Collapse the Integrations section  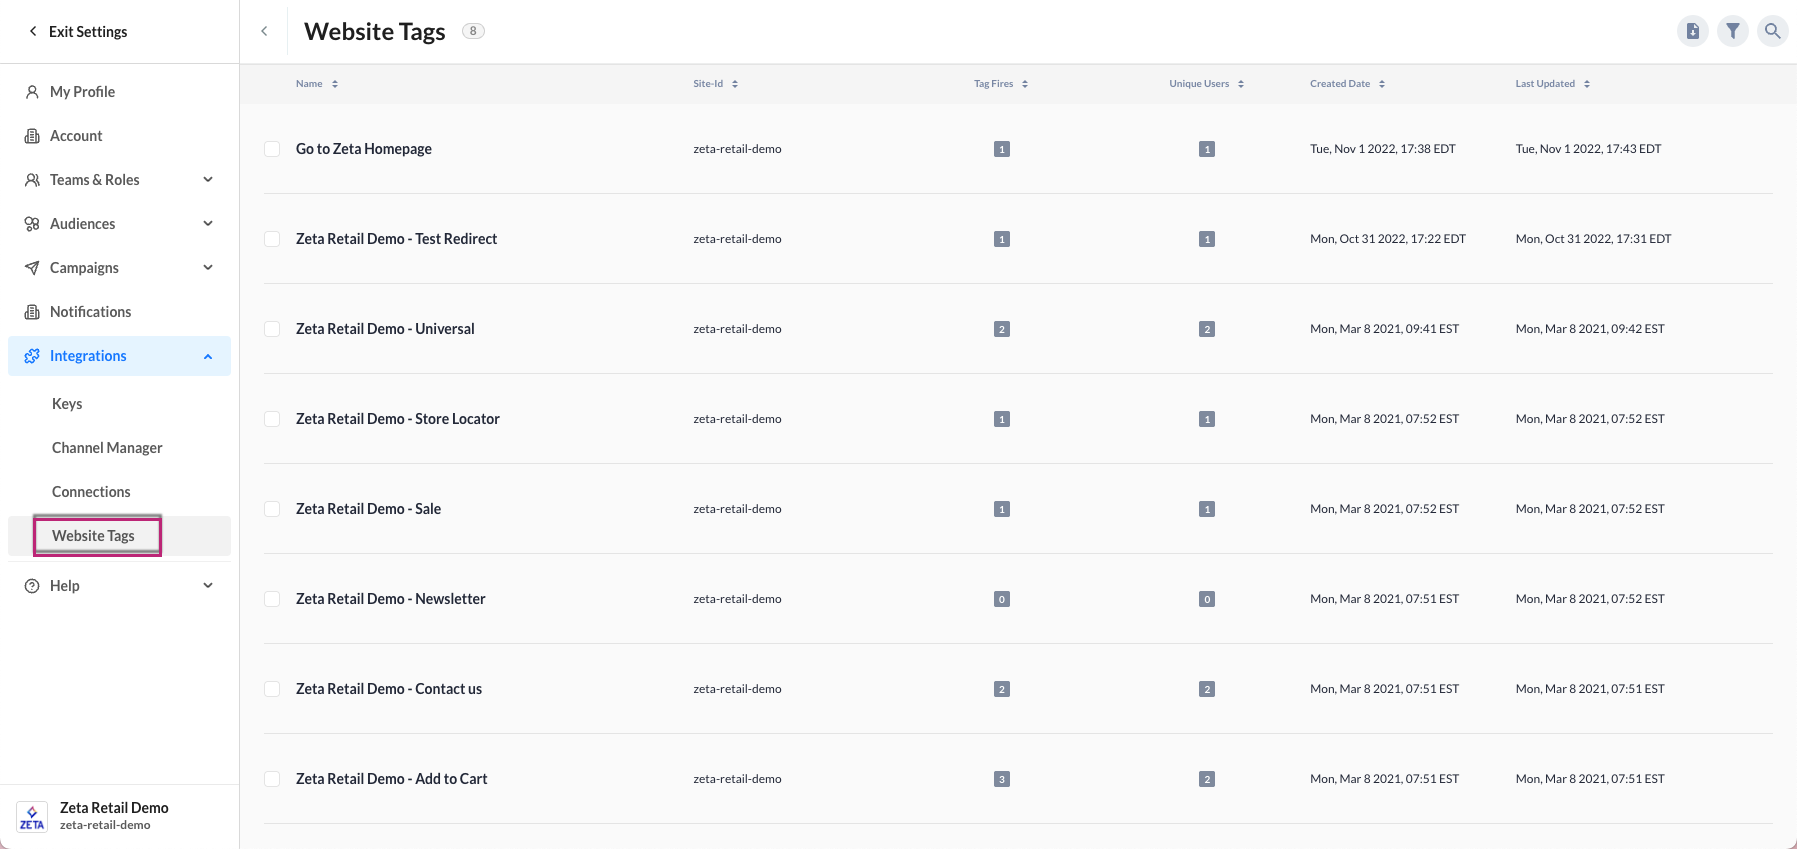[x=208, y=356]
